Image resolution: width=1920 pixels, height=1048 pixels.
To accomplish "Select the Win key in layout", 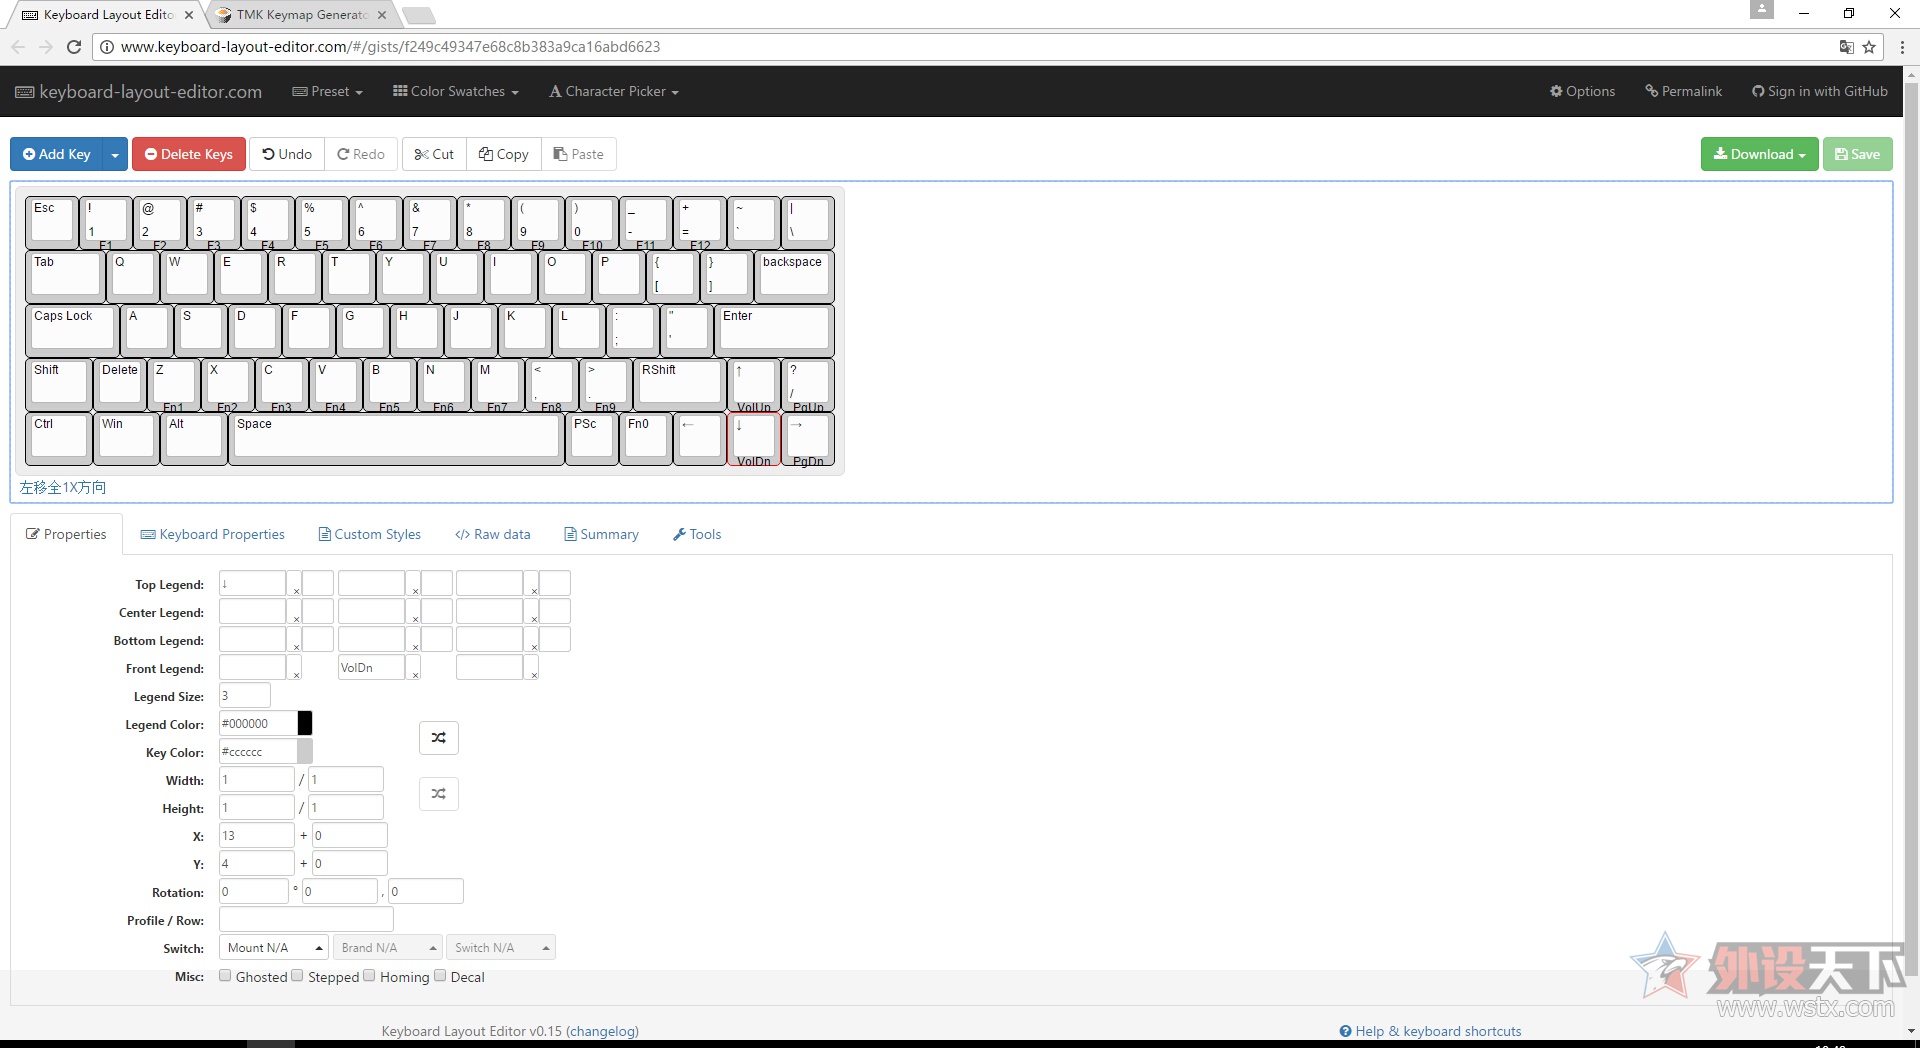I will tap(126, 438).
